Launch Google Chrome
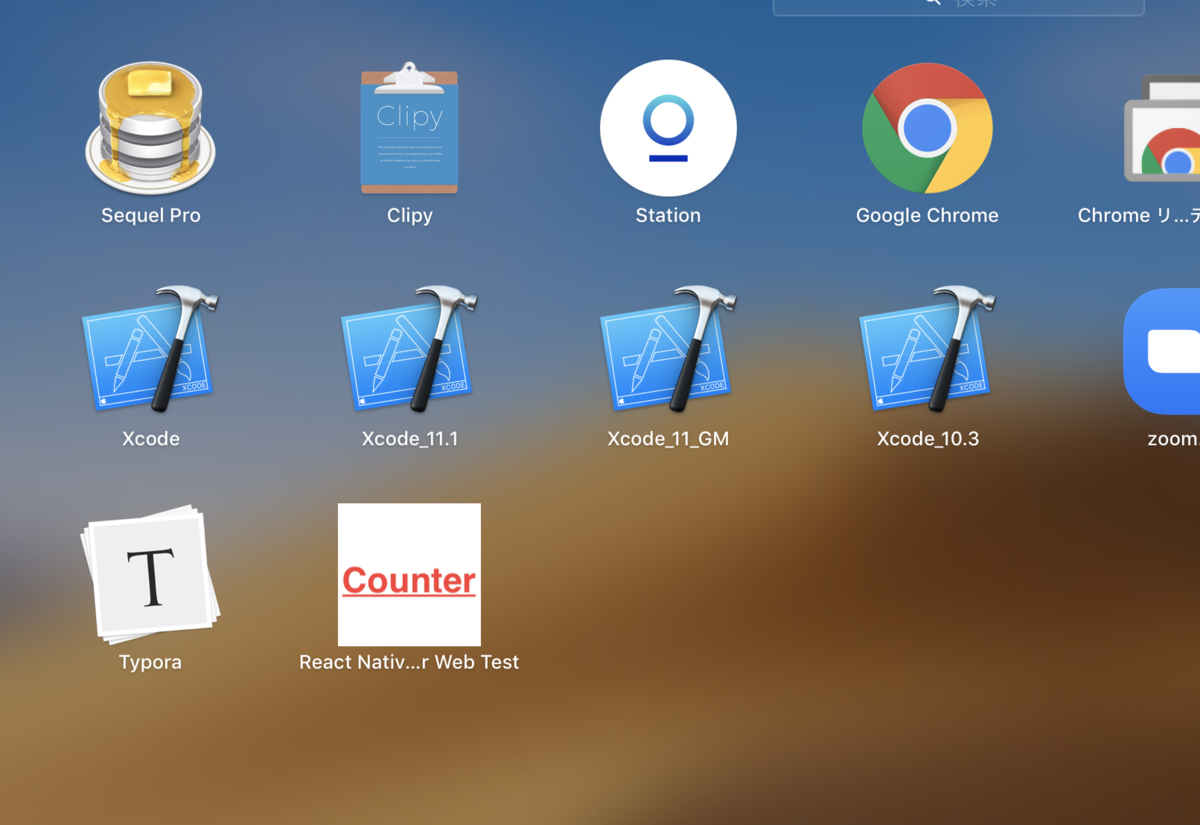 pos(927,128)
